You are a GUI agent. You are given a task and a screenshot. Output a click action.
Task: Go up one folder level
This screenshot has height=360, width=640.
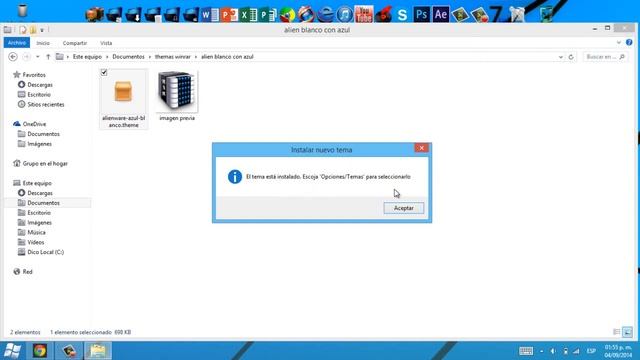pyautogui.click(x=48, y=57)
